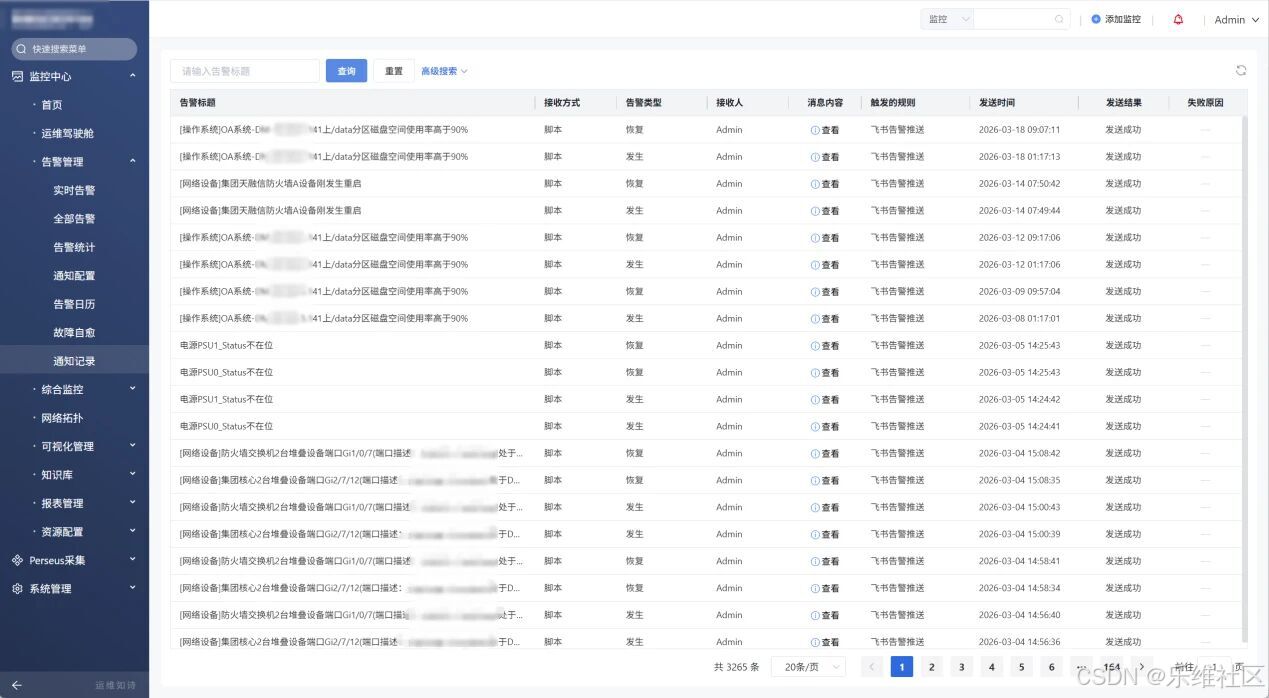Go to 全部告警 menu item

[74, 219]
